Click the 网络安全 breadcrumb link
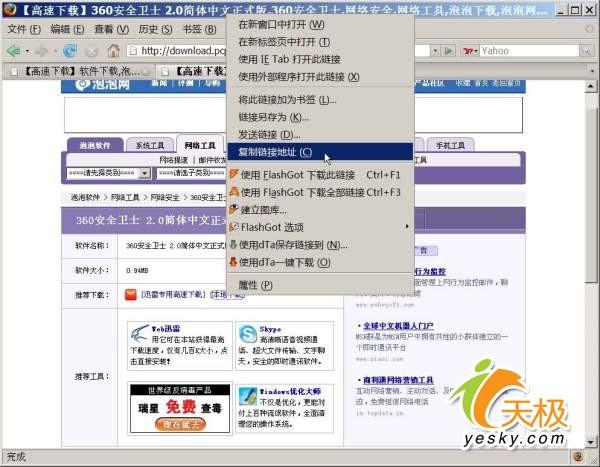 pos(165,198)
